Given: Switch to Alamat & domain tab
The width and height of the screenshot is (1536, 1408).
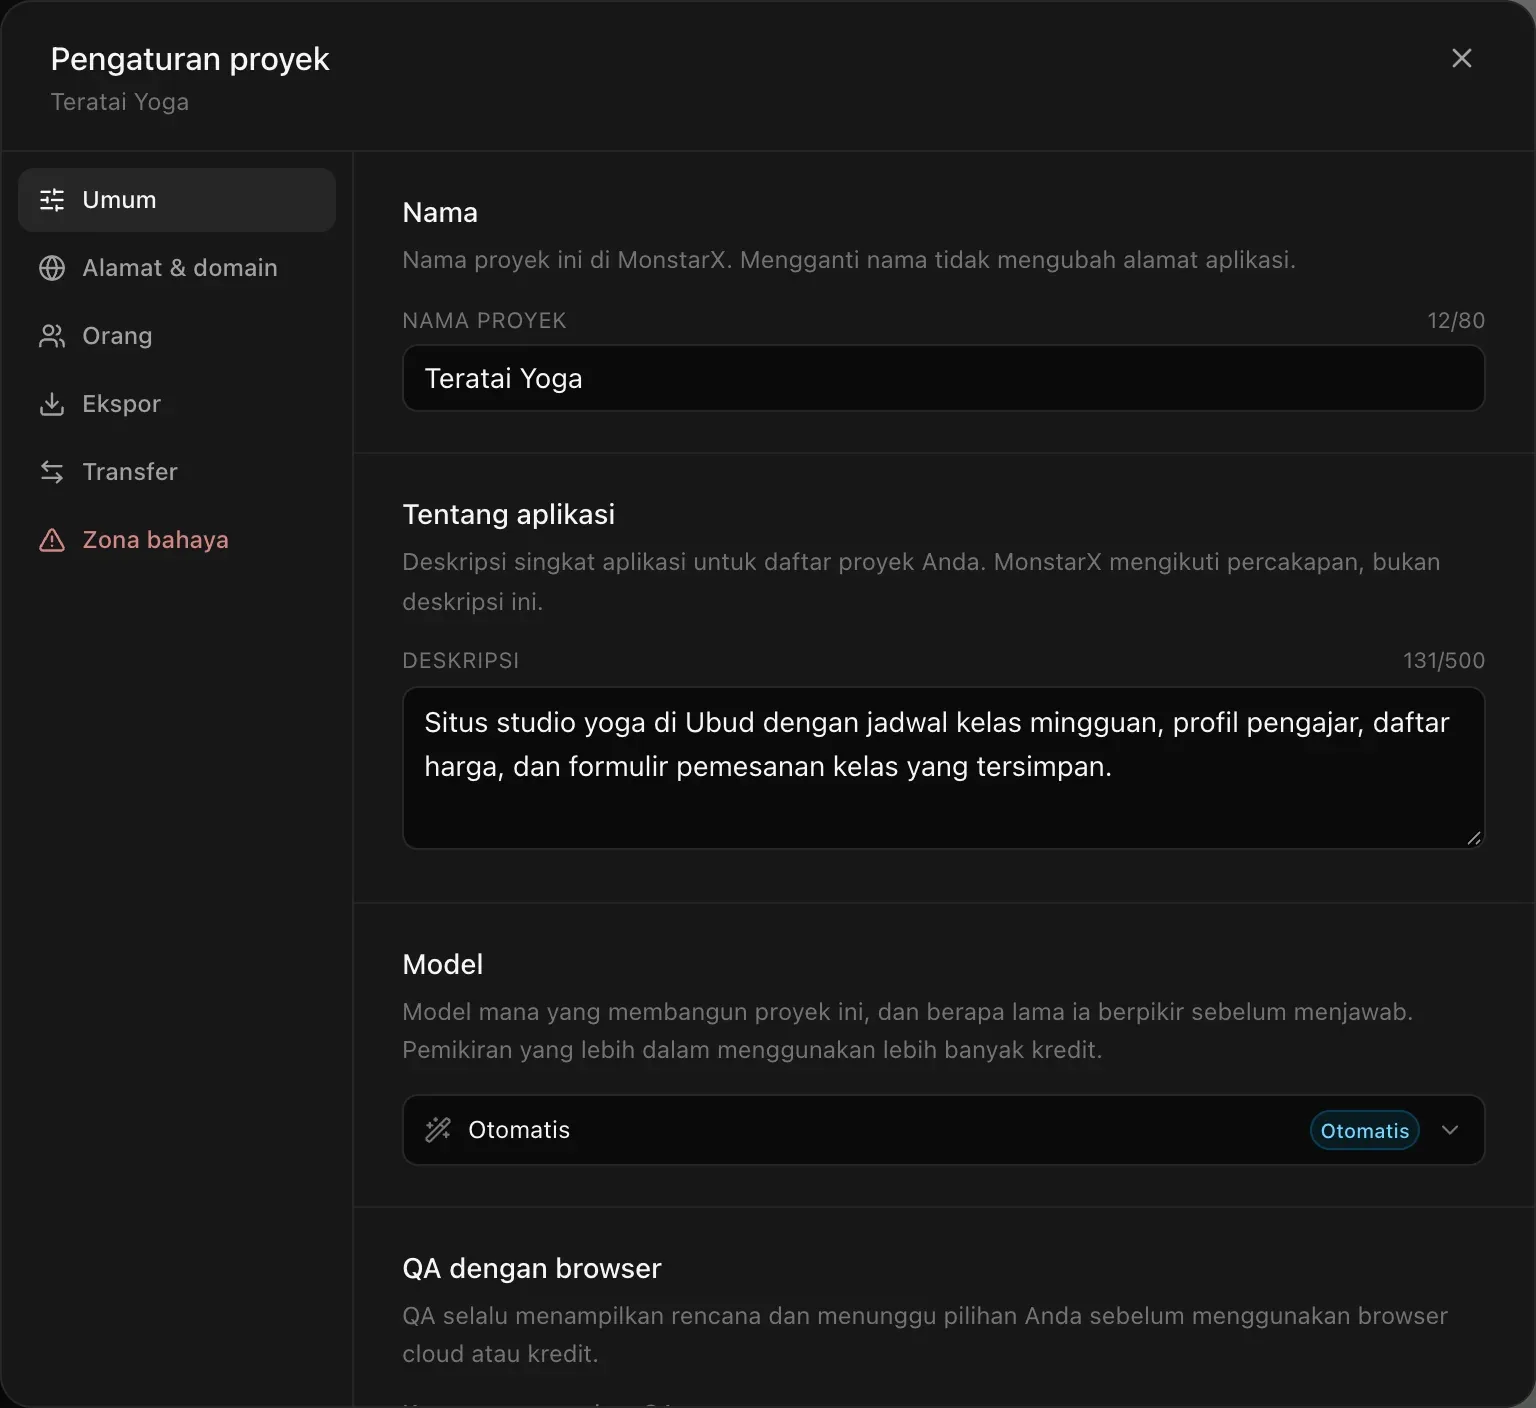Looking at the screenshot, I should tap(177, 268).
